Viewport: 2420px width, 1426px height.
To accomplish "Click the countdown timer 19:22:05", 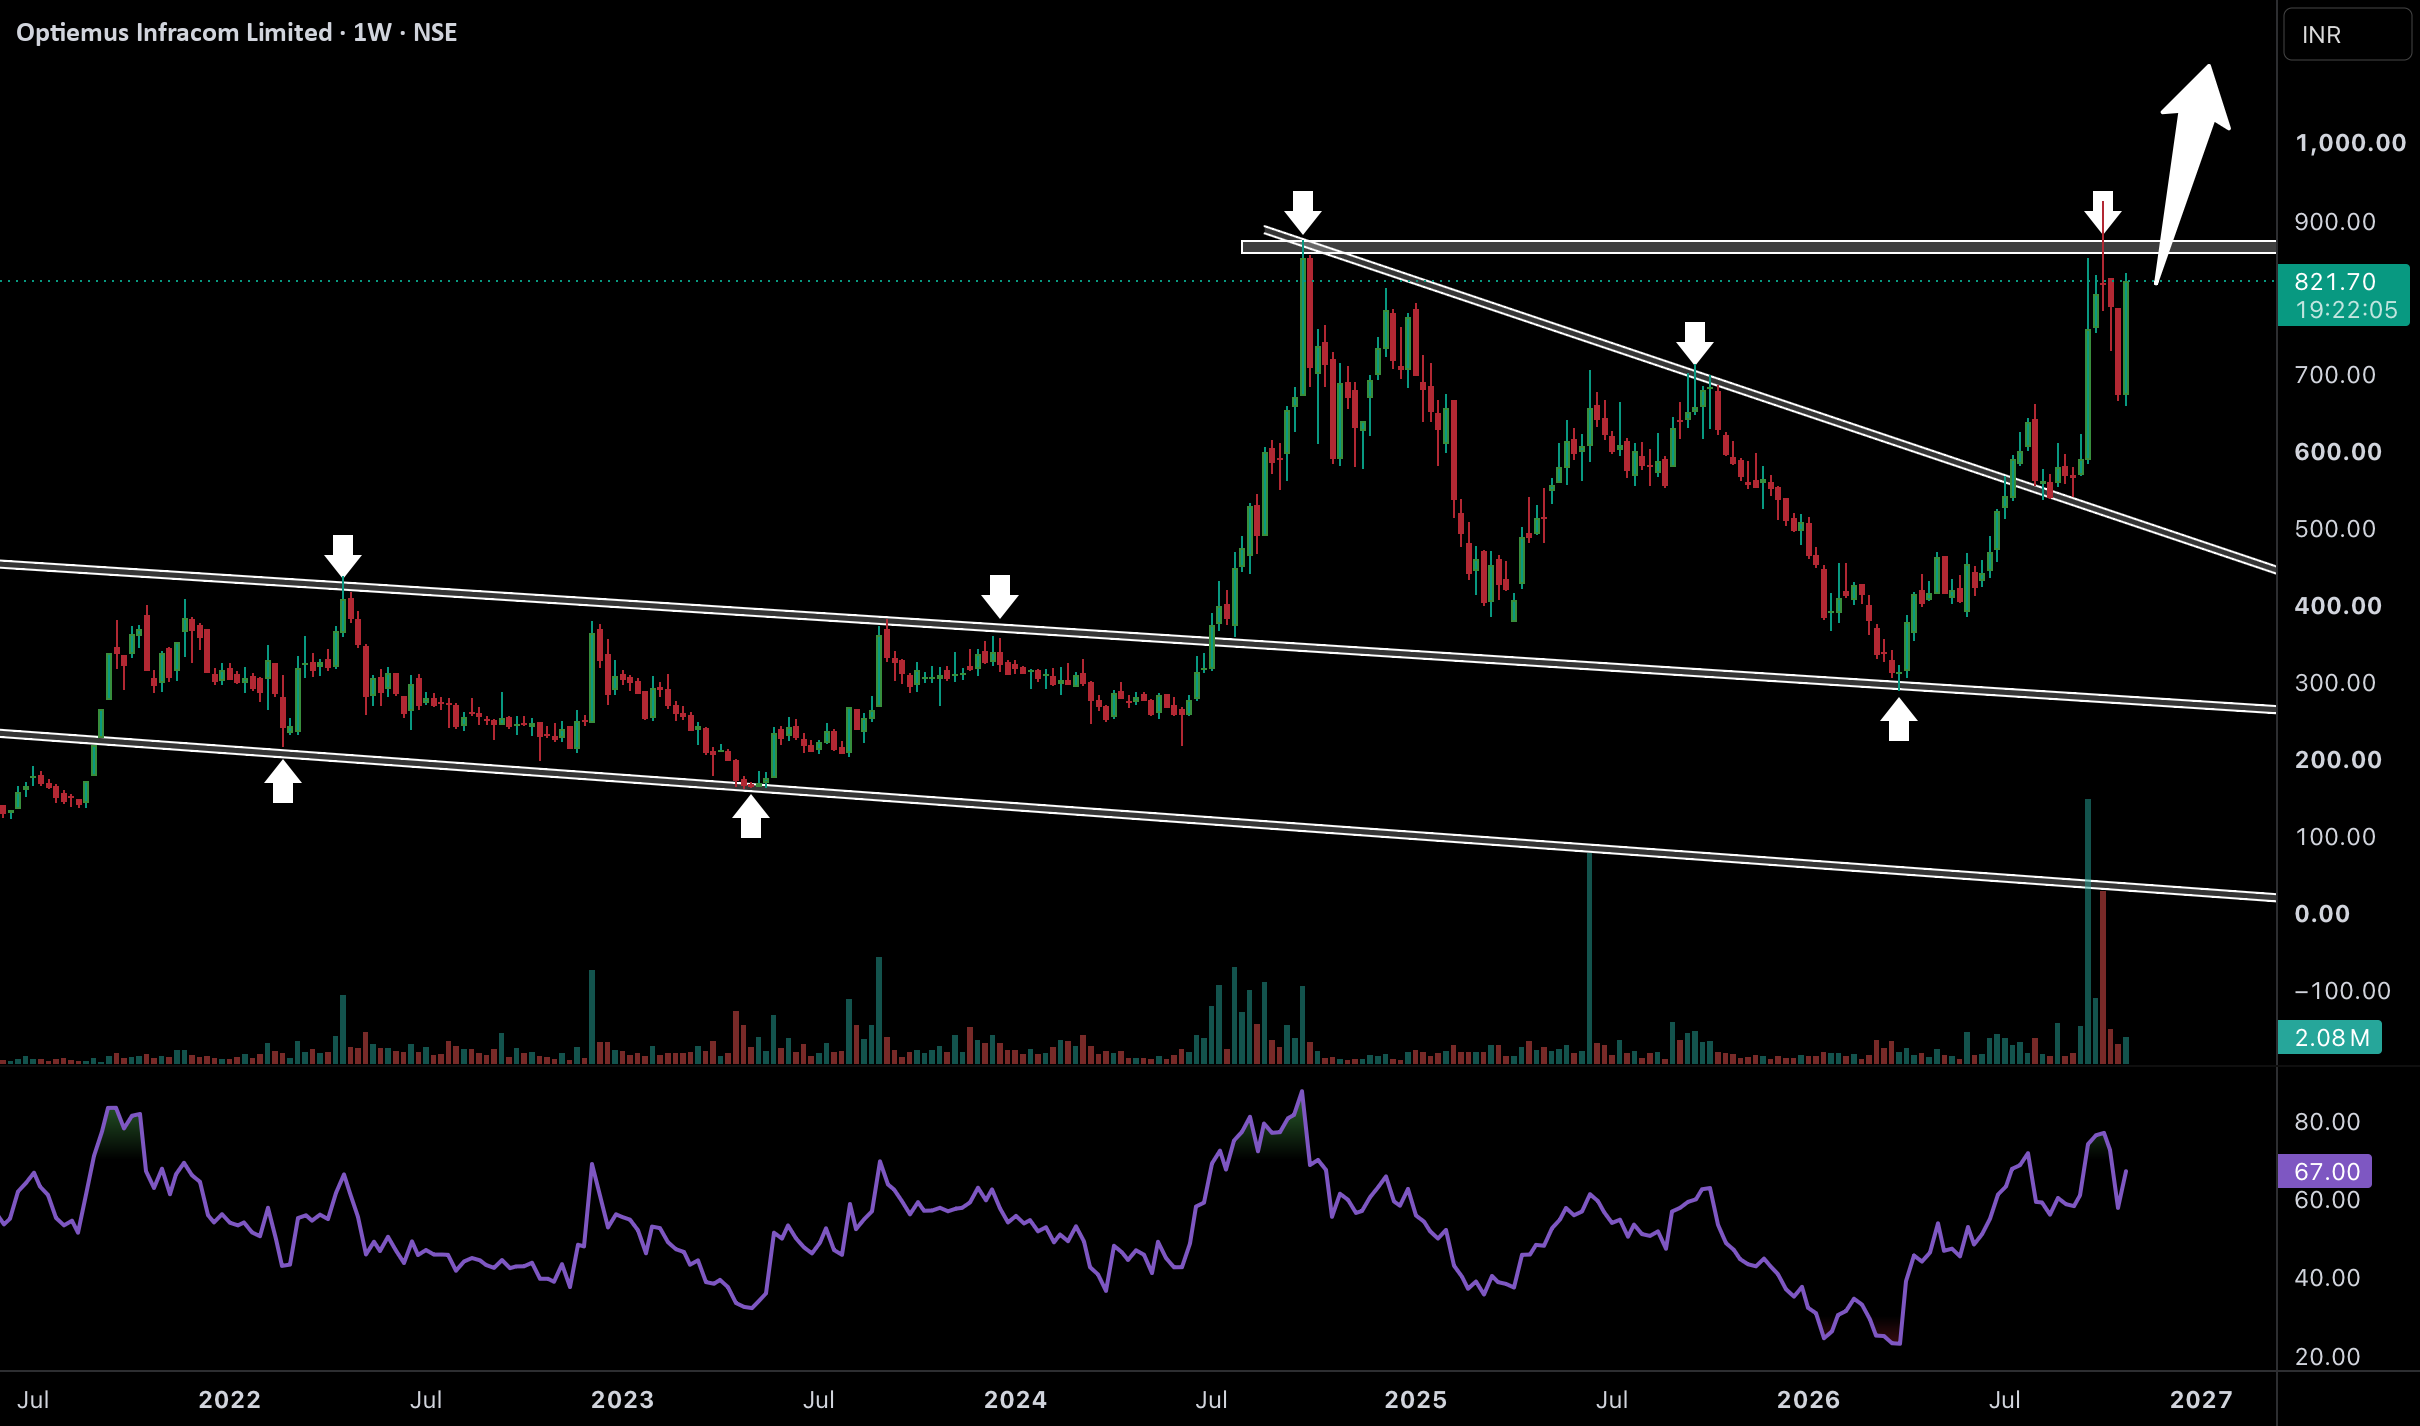I will tap(2346, 310).
